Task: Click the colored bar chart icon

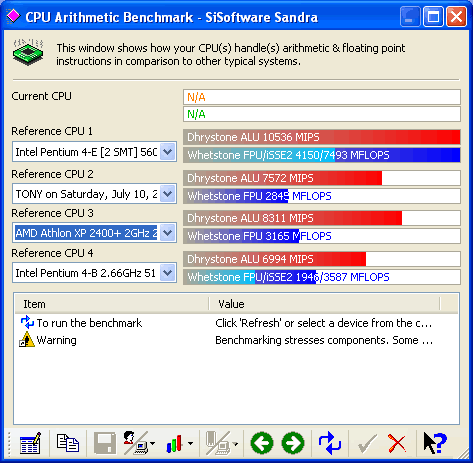Action: pos(174,443)
